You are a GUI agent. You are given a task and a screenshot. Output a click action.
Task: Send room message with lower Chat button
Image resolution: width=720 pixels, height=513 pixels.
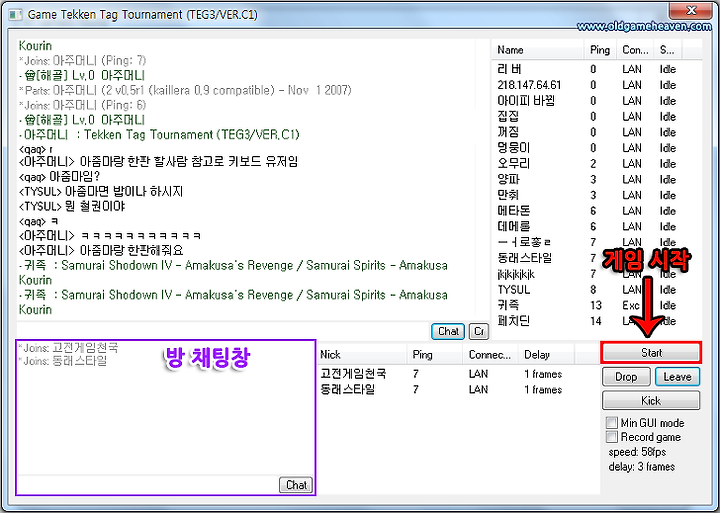tap(296, 485)
